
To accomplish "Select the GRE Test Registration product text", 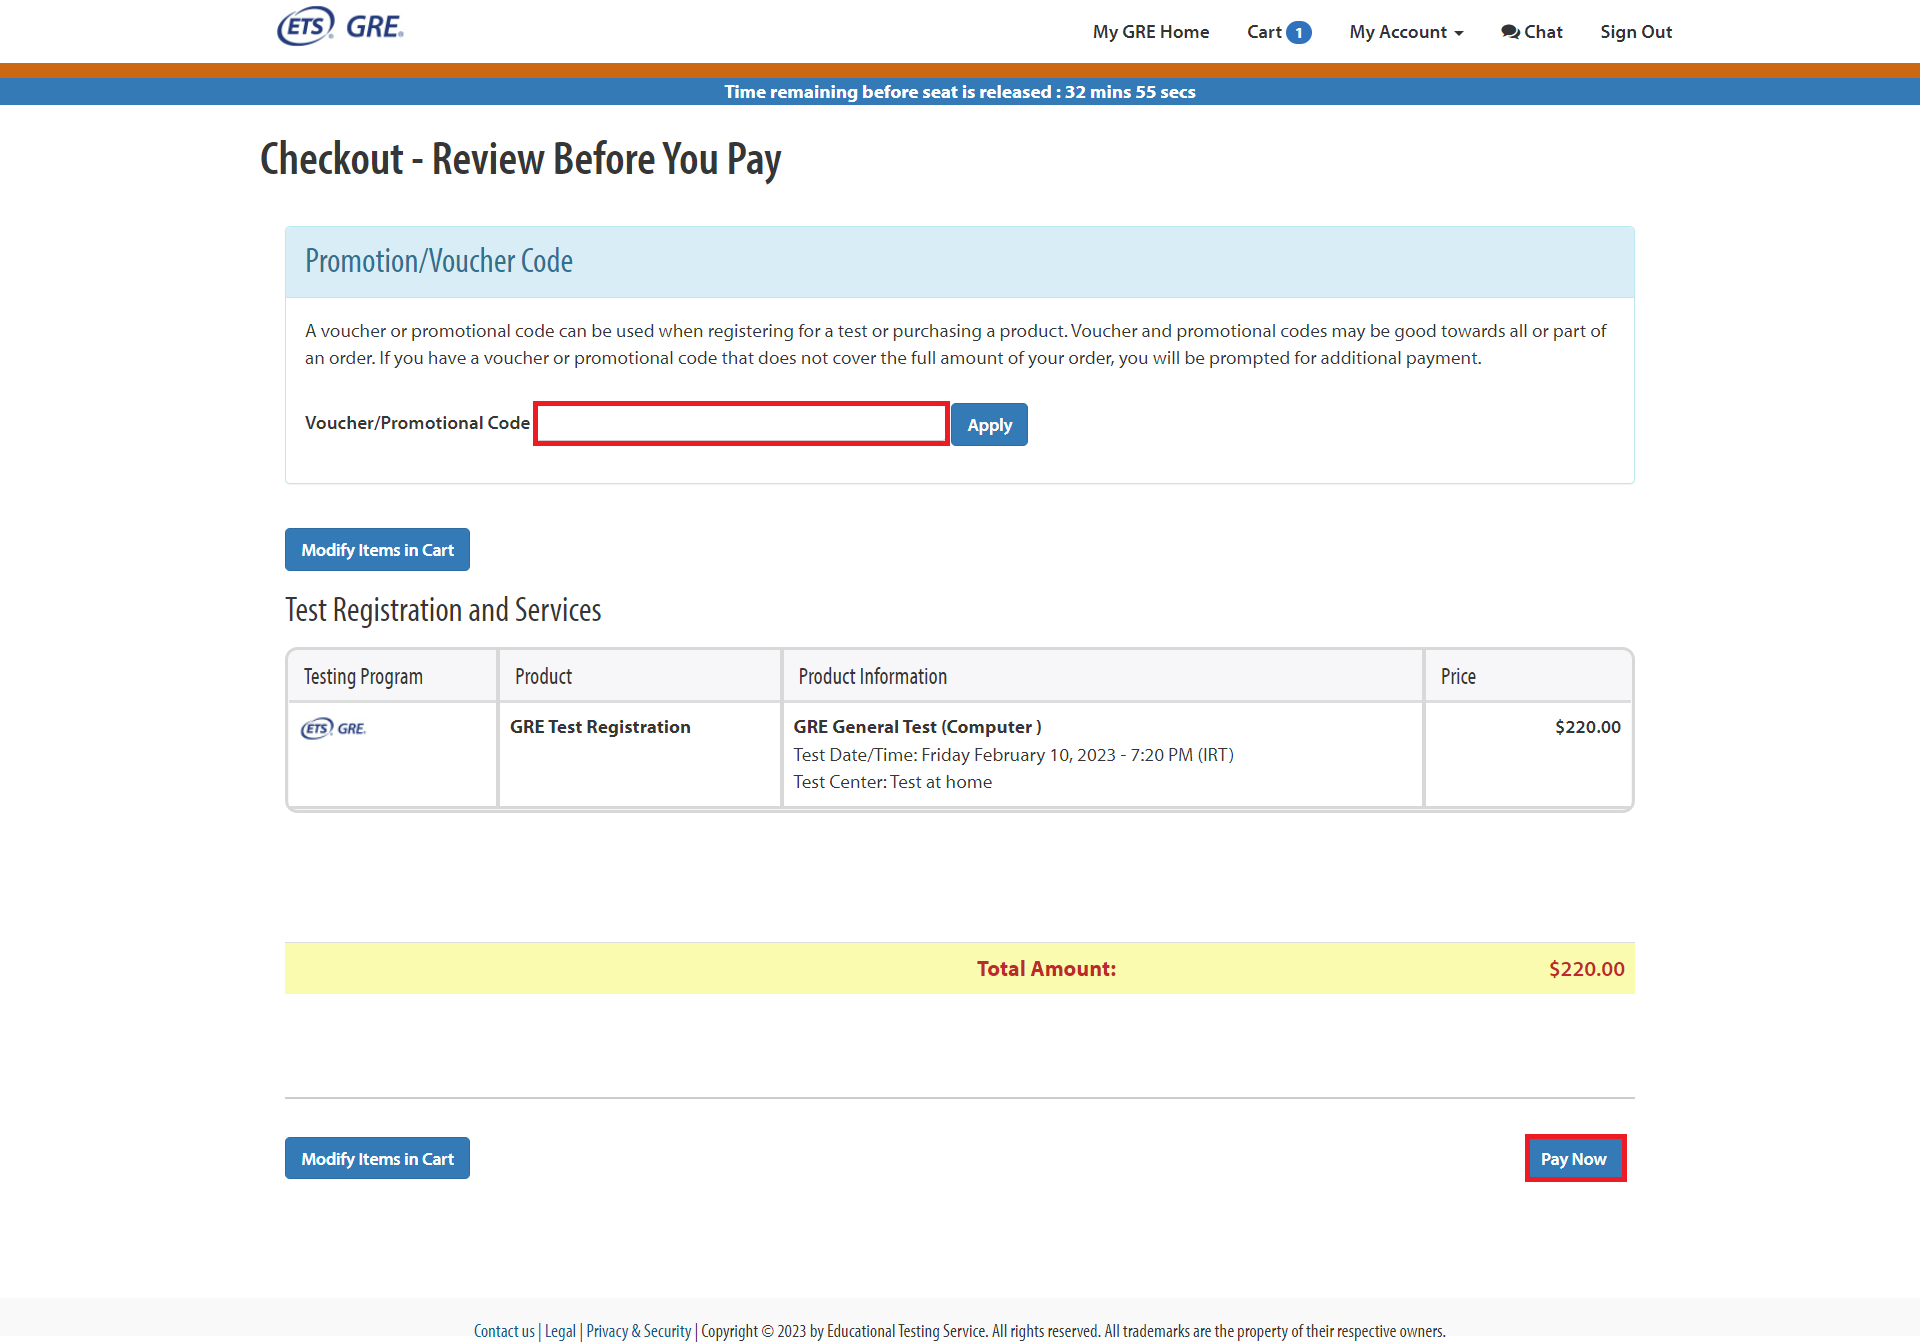I will [x=600, y=727].
